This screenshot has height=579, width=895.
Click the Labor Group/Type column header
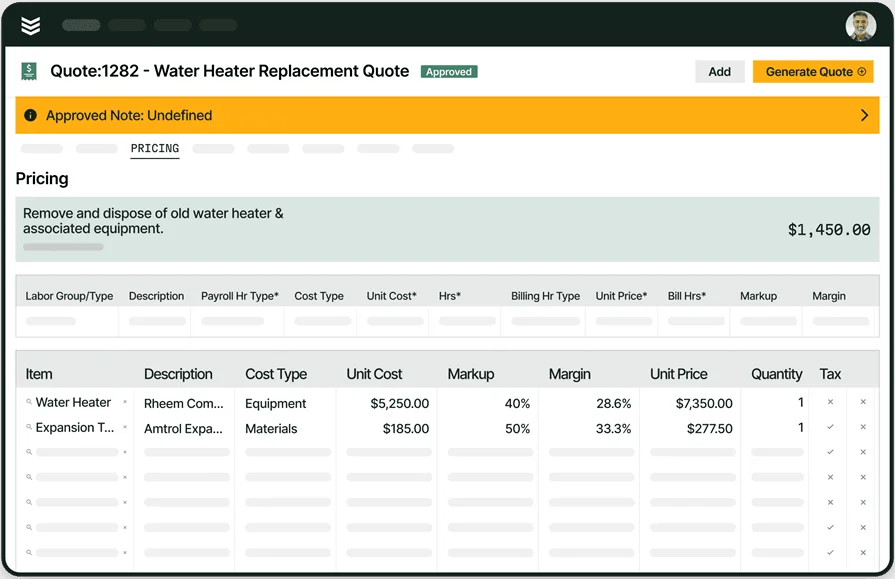tap(69, 296)
